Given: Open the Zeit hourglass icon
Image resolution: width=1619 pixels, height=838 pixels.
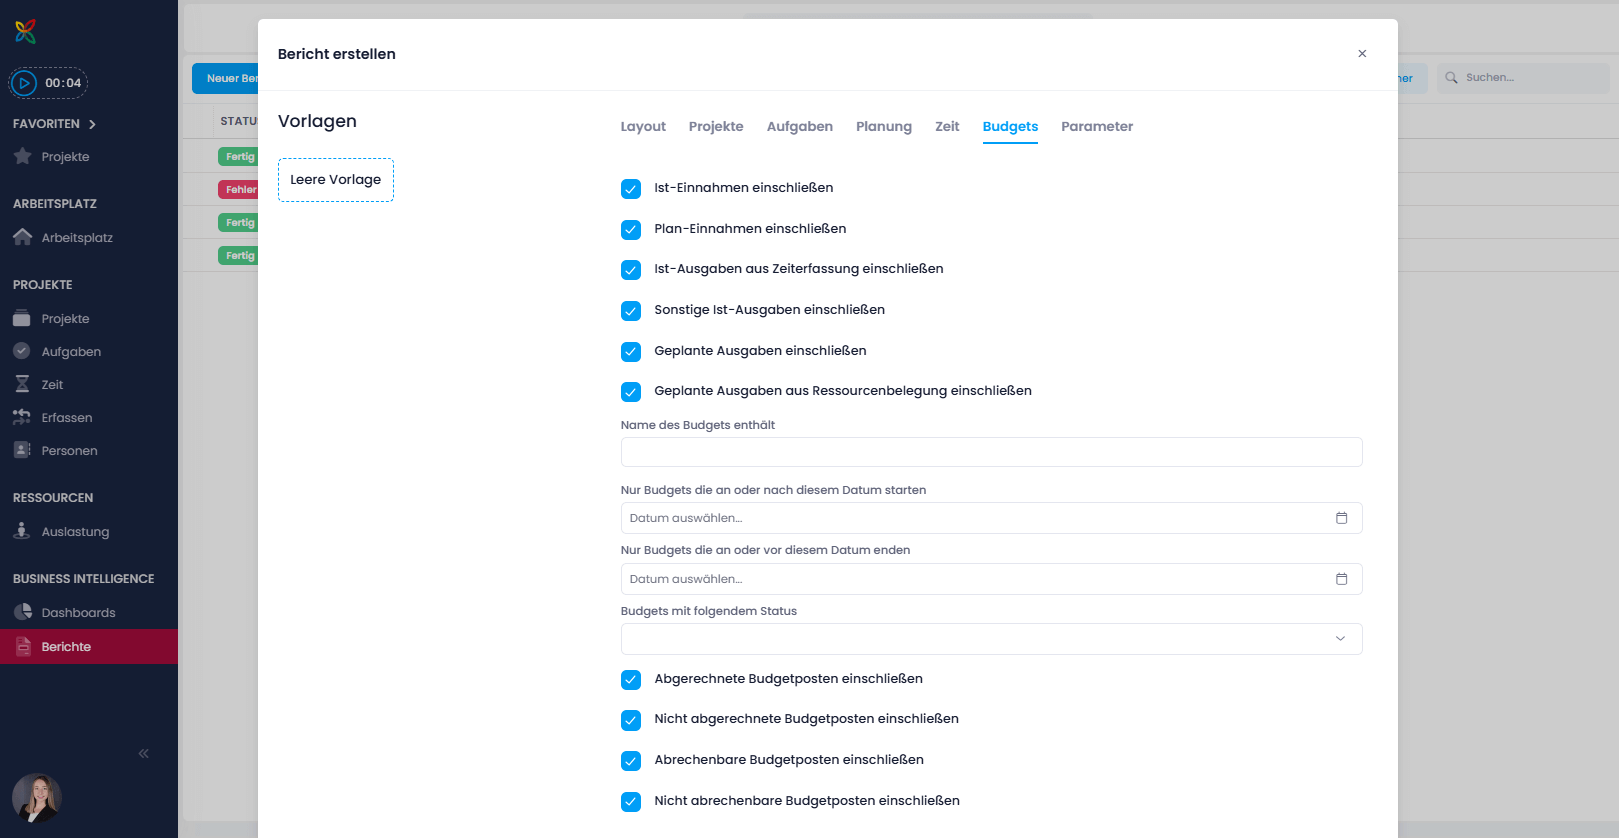Looking at the screenshot, I should click(x=22, y=385).
